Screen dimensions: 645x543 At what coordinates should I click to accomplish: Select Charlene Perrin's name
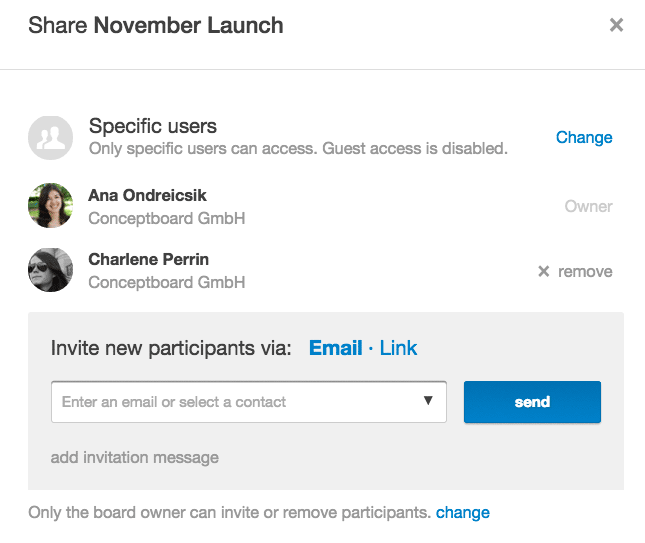click(148, 260)
